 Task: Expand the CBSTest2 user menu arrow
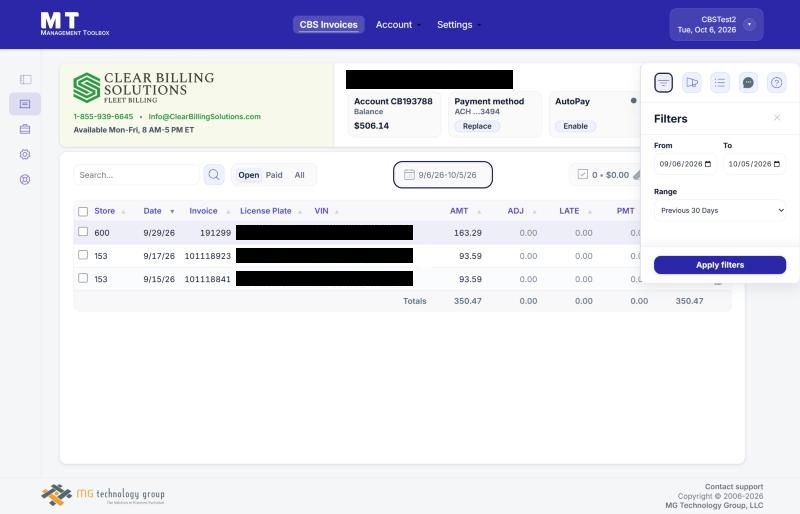click(x=749, y=24)
